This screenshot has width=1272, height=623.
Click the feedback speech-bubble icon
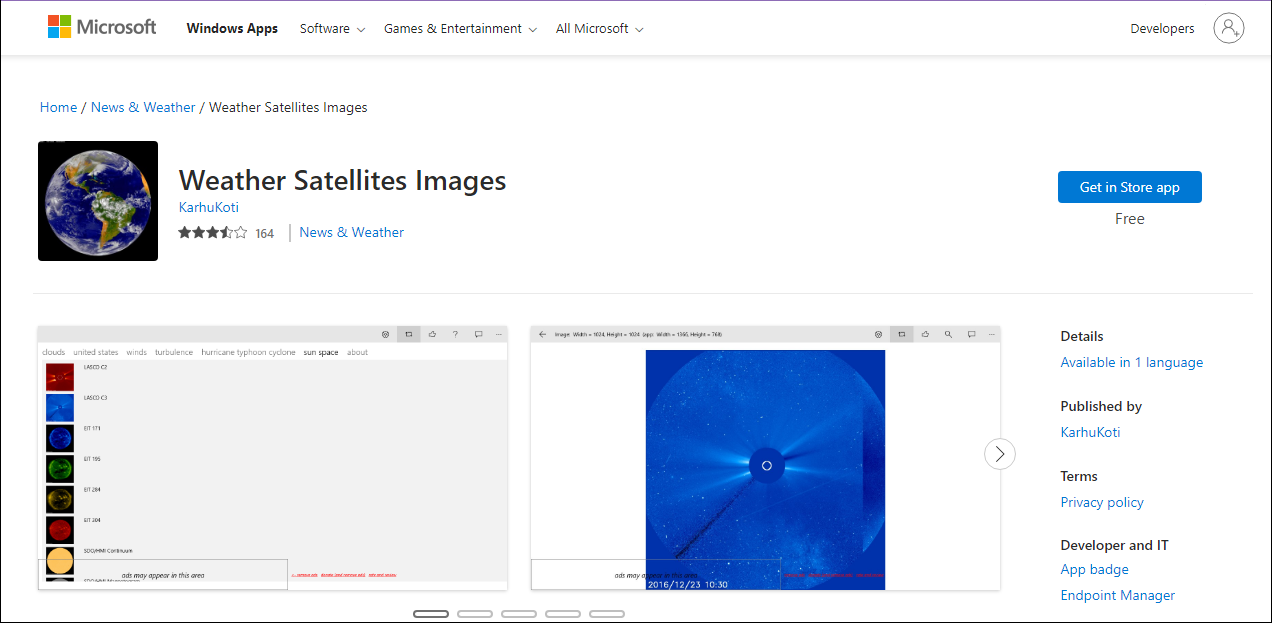tap(479, 334)
